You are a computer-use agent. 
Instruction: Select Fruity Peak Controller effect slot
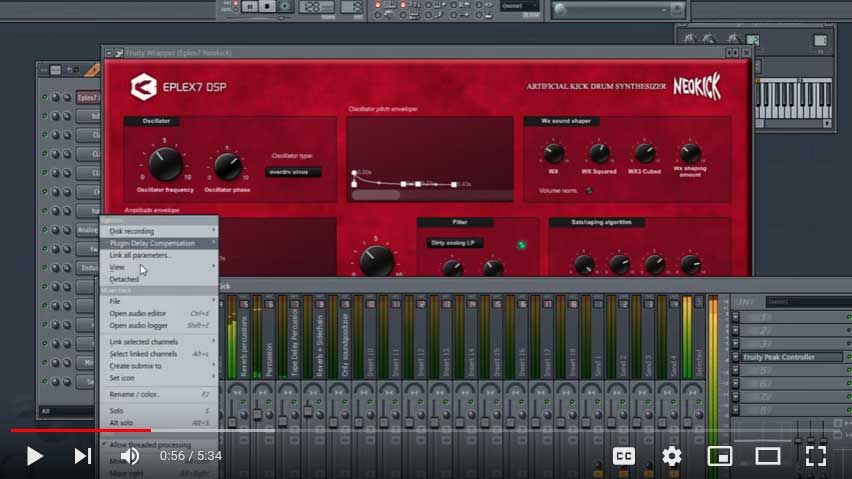(792, 357)
